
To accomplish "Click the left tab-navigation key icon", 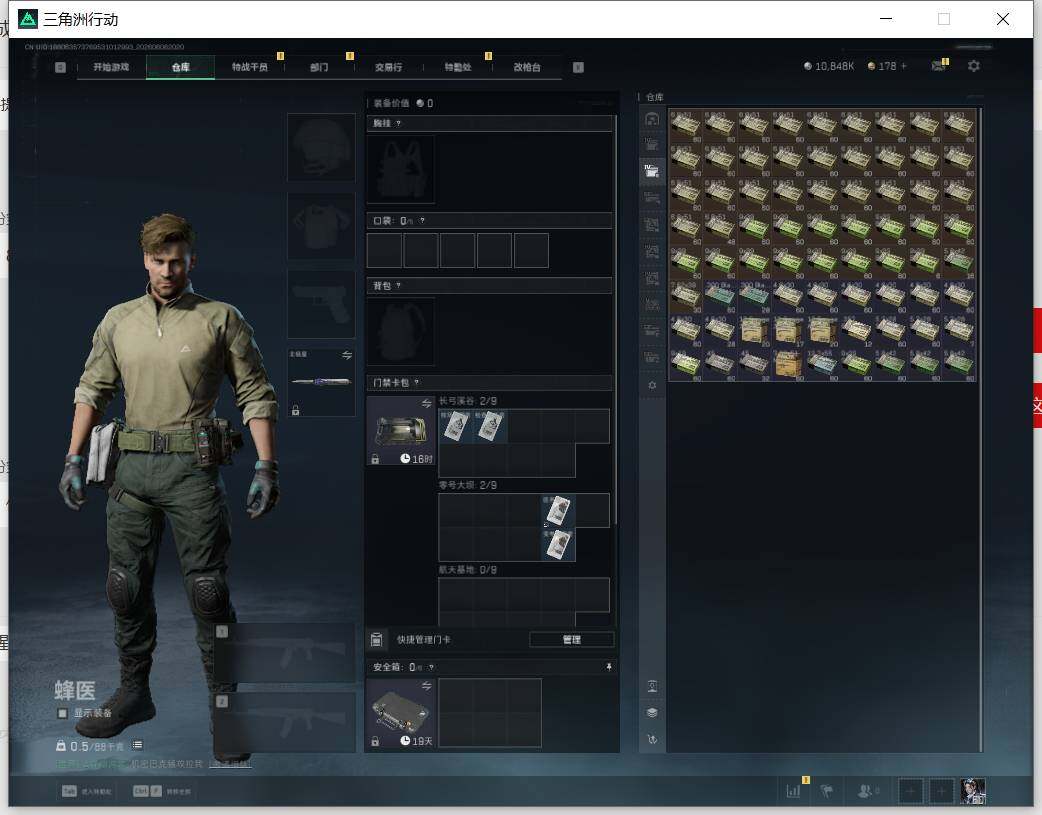I will tap(60, 67).
